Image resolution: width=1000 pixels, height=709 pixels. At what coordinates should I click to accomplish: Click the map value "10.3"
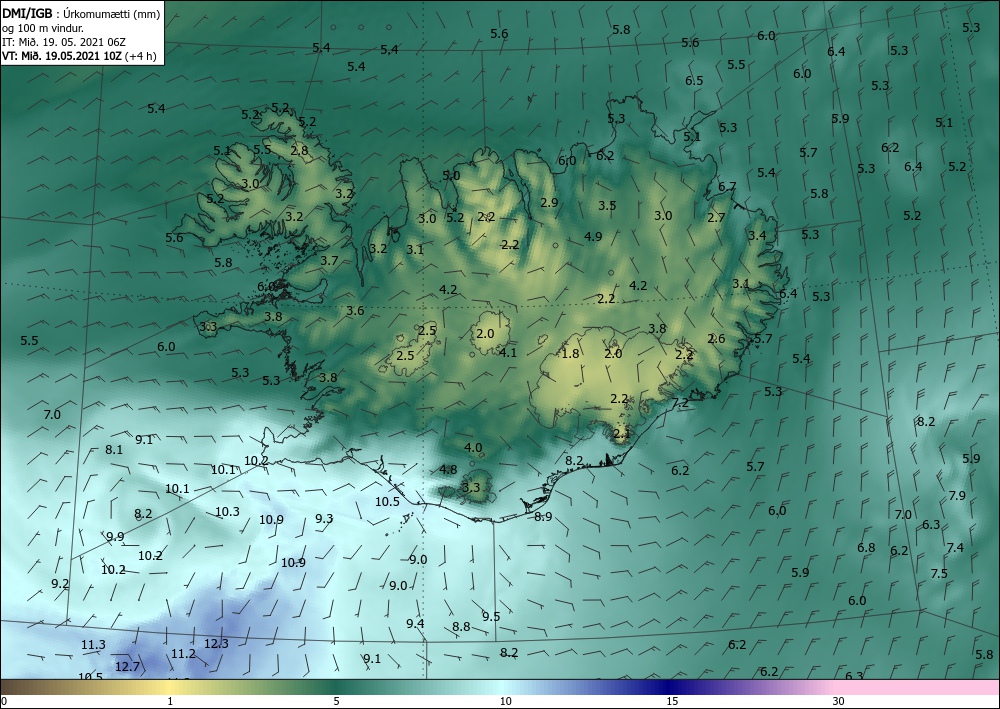pyautogui.click(x=227, y=512)
